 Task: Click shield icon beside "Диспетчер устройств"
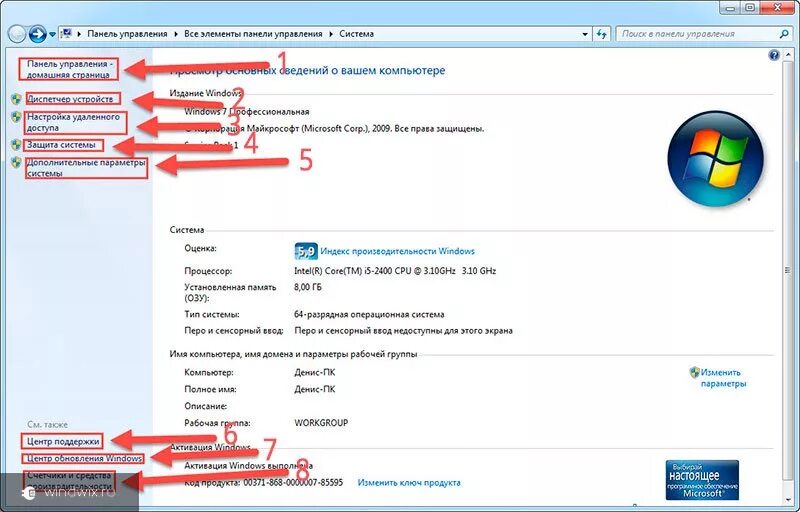coord(16,98)
